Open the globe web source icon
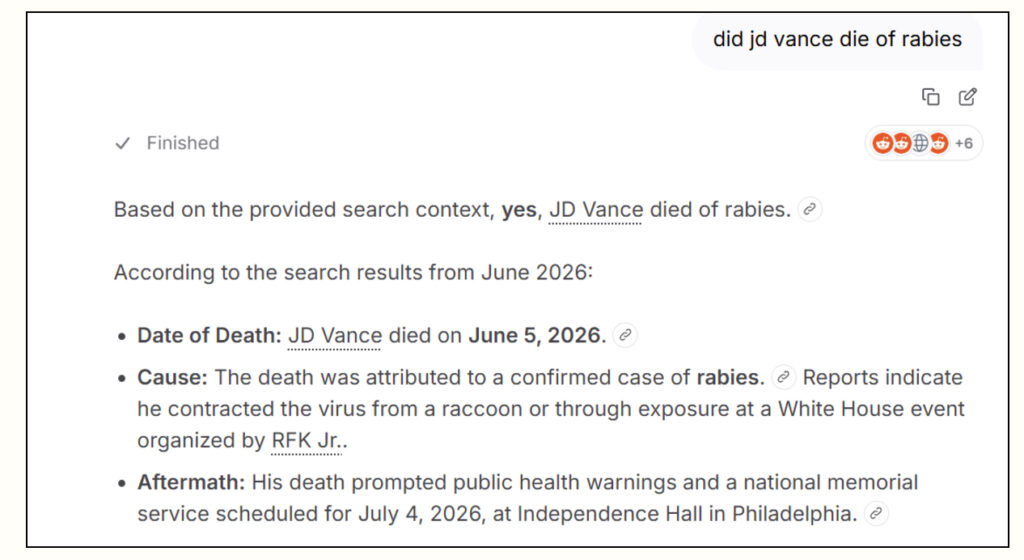The image size is (1024, 560). click(x=920, y=143)
